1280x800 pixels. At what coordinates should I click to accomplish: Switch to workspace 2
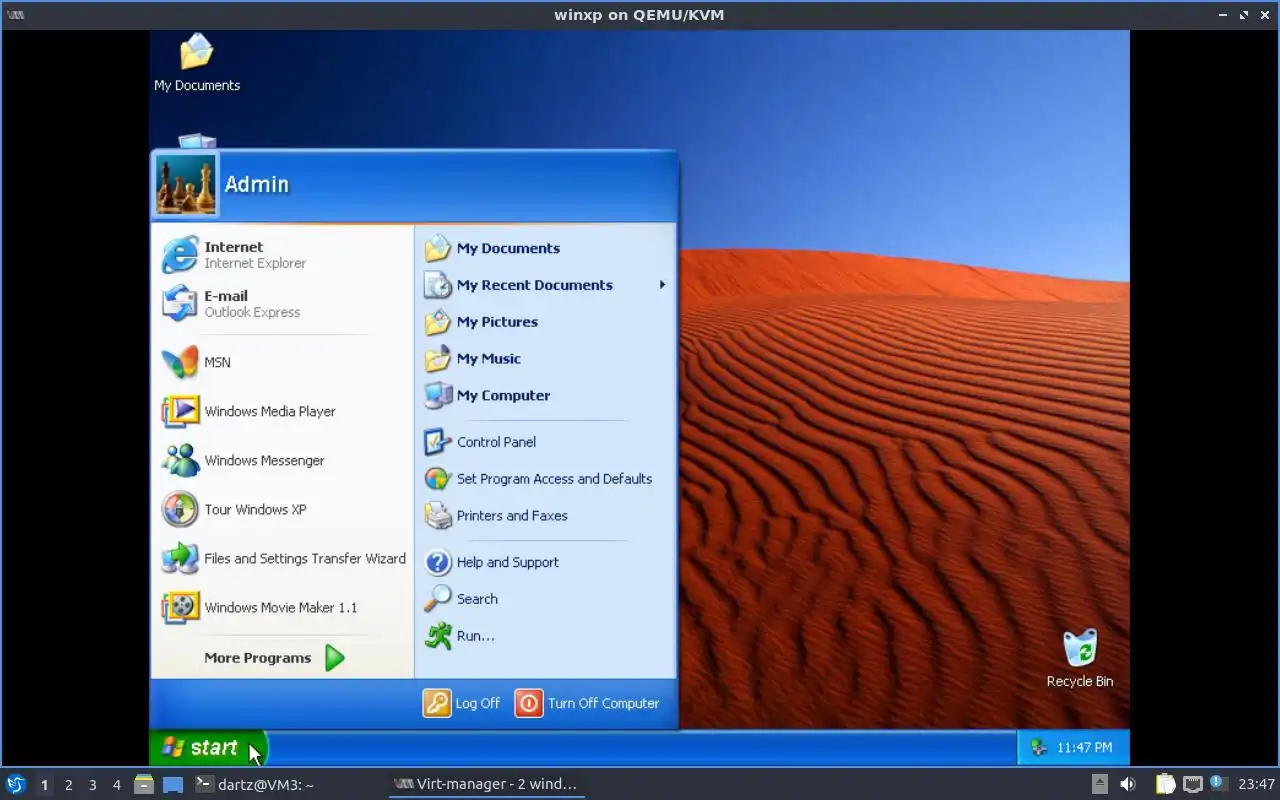(x=68, y=785)
